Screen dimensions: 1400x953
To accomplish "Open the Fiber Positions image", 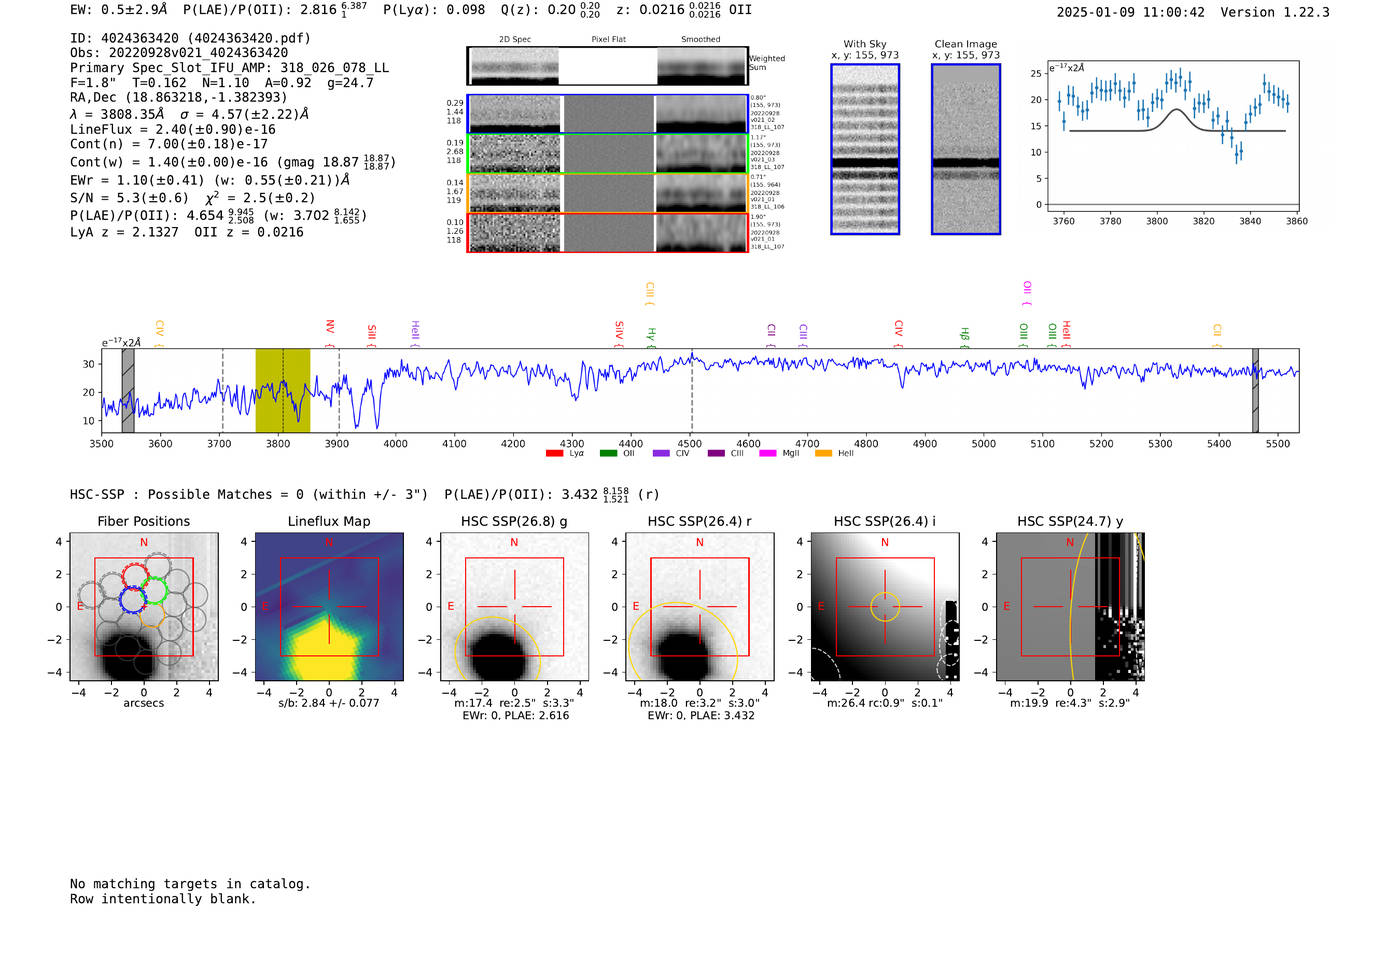I will tap(144, 607).
